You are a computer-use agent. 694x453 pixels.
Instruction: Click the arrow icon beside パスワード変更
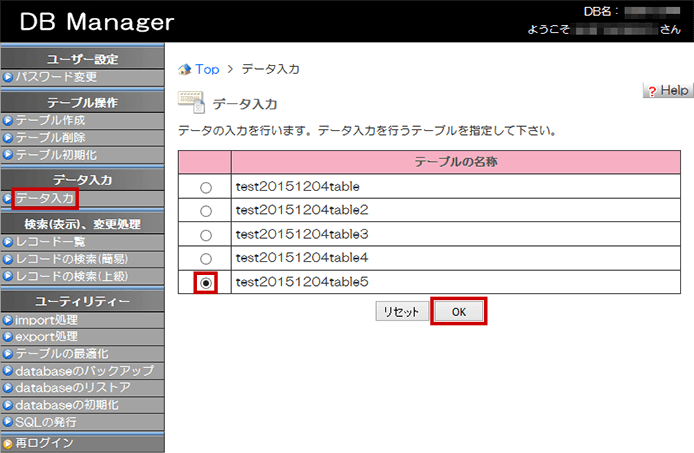(x=7, y=76)
